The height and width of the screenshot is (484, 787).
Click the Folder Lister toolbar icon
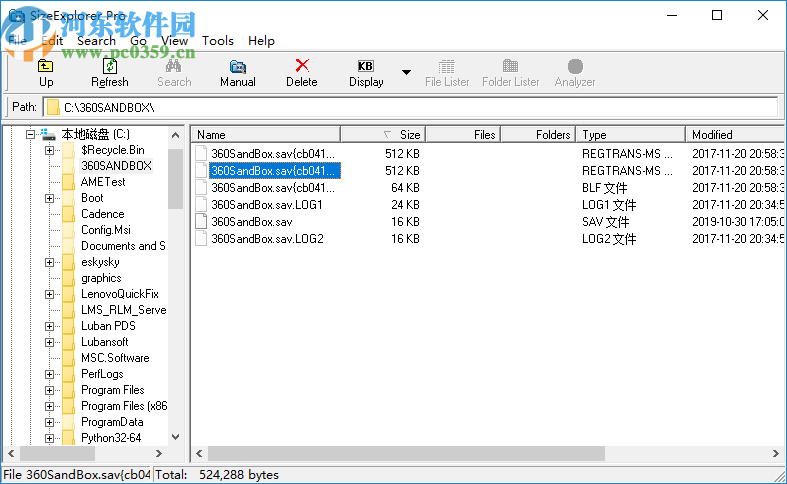[510, 66]
